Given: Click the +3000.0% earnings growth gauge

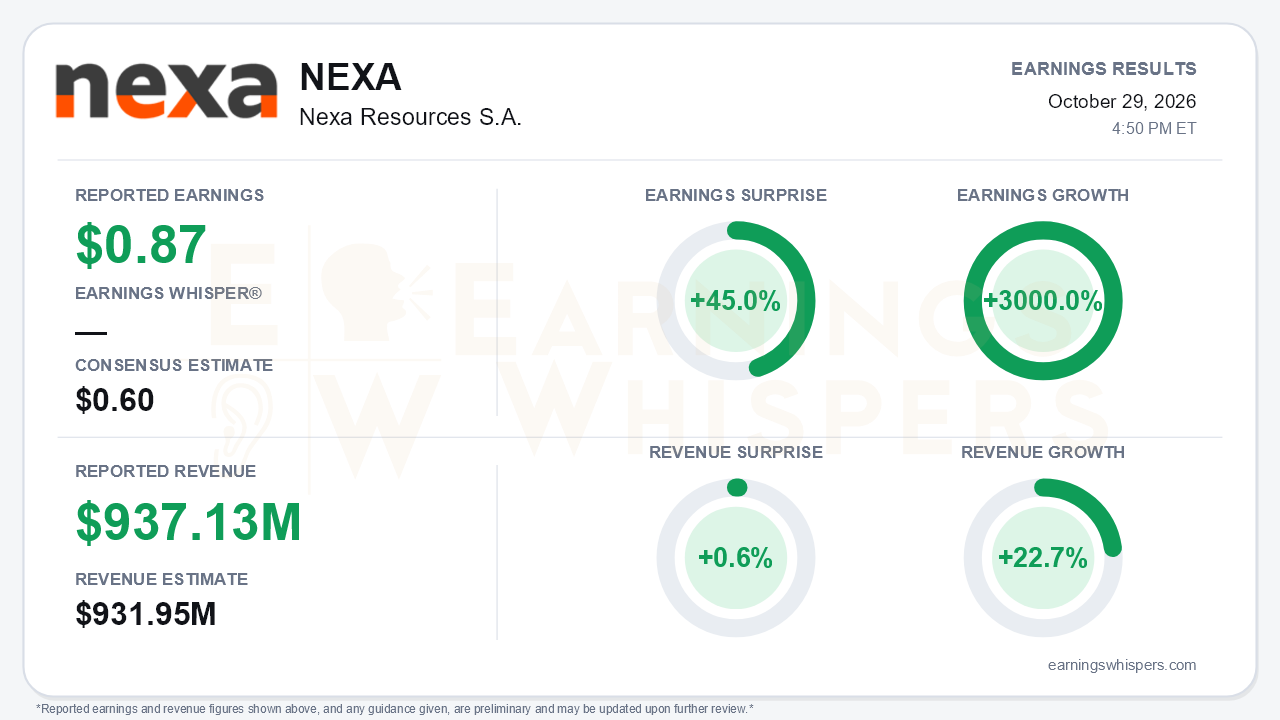Looking at the screenshot, I should coord(1043,301).
